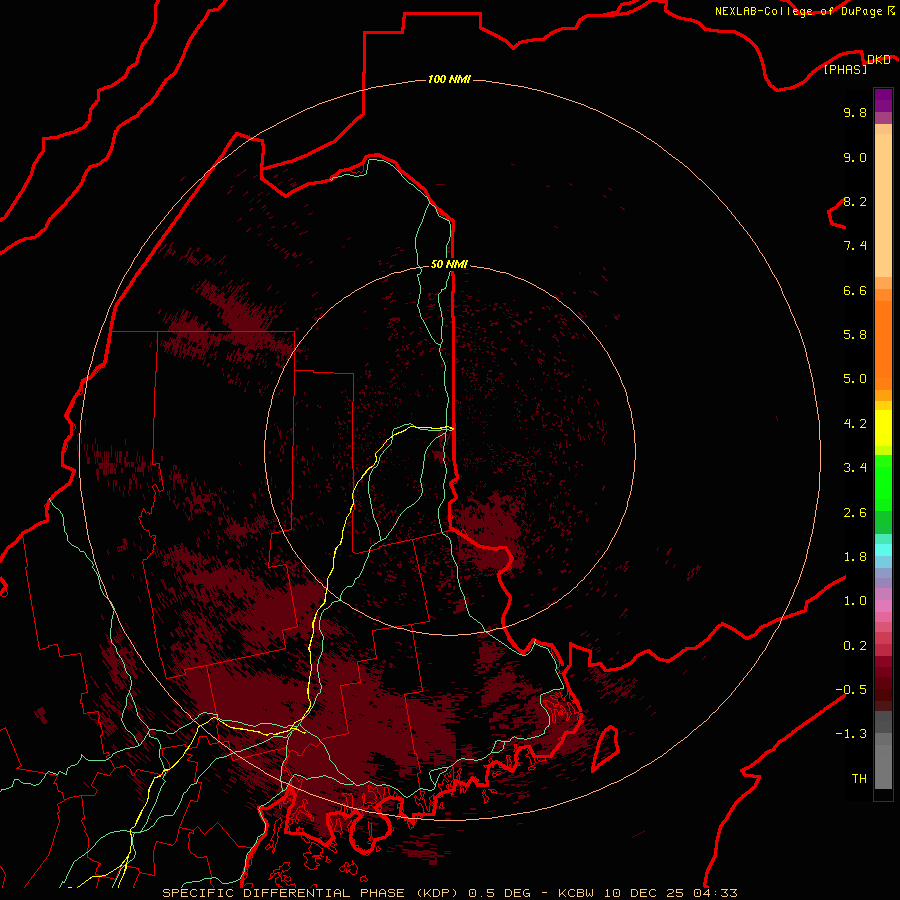Viewport: 900px width, 900px height.
Task: Click the 0.5 DEG elevation text in caption
Action: 500,893
